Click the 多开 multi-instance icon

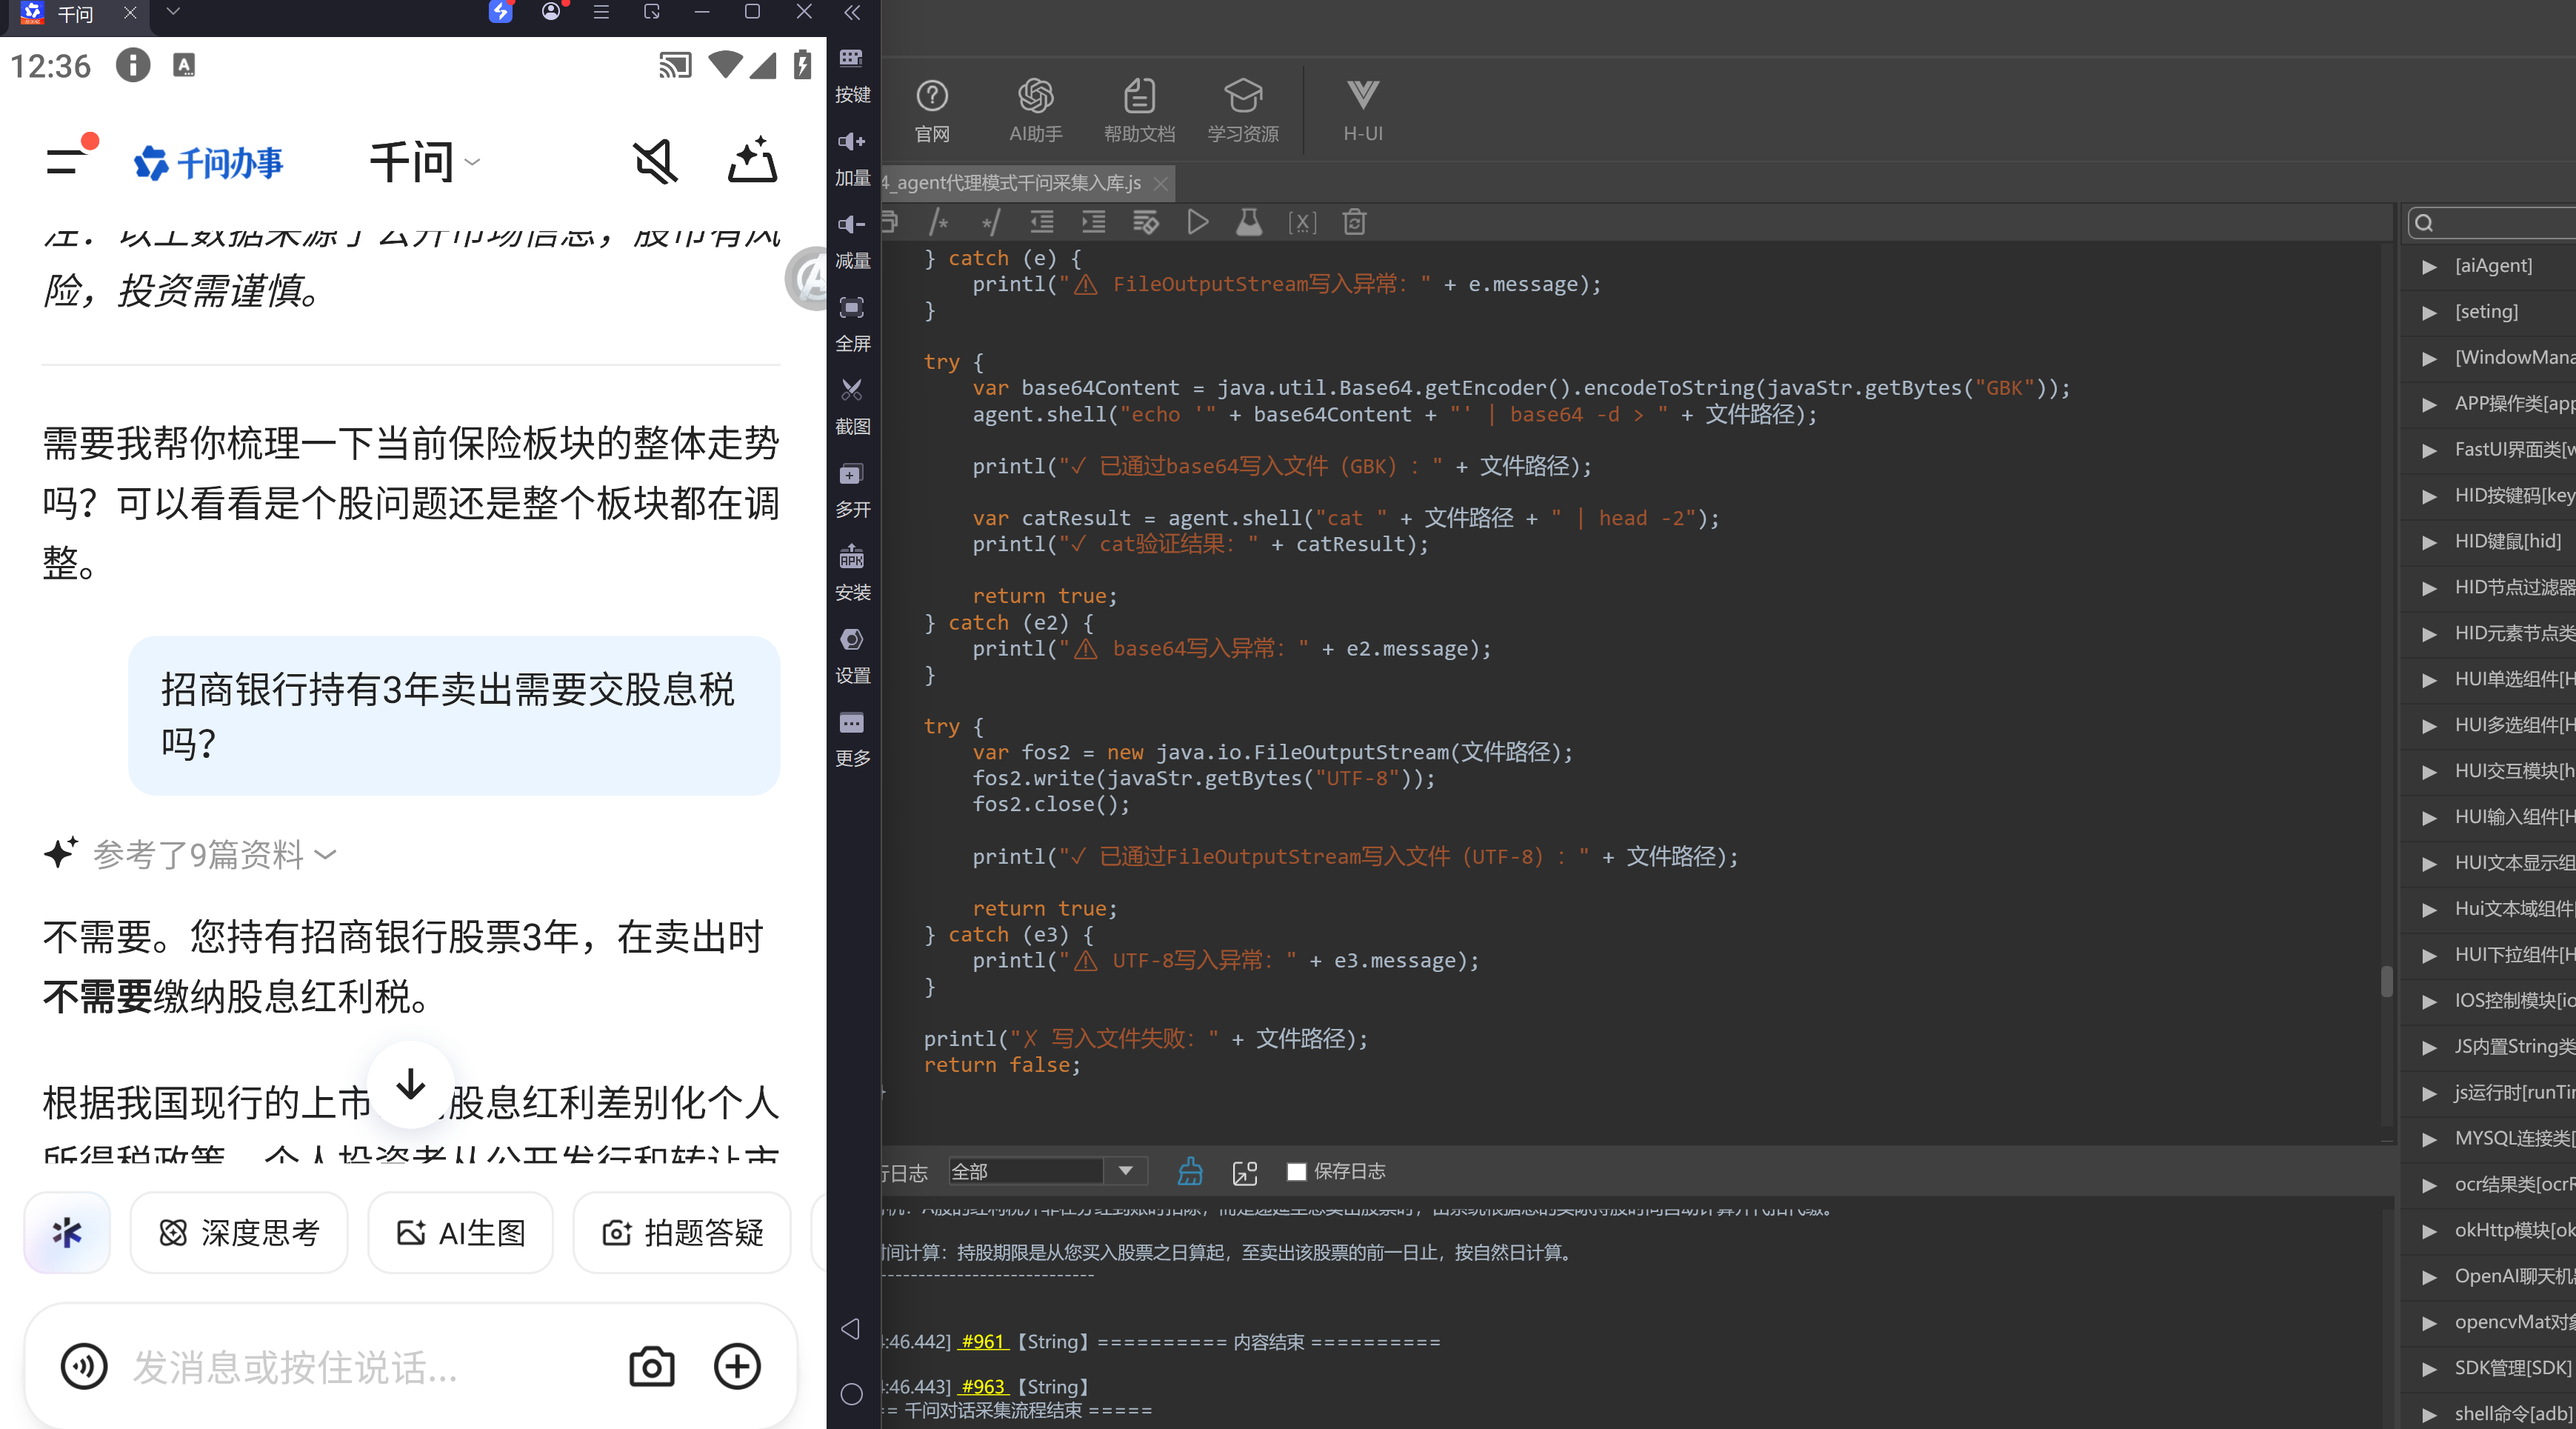tap(852, 491)
